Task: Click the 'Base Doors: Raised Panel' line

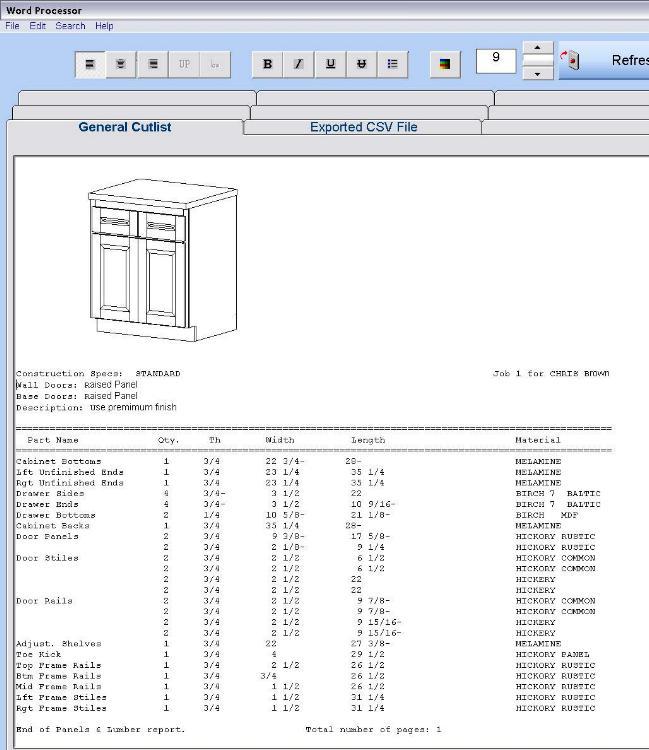Action: tap(77, 397)
